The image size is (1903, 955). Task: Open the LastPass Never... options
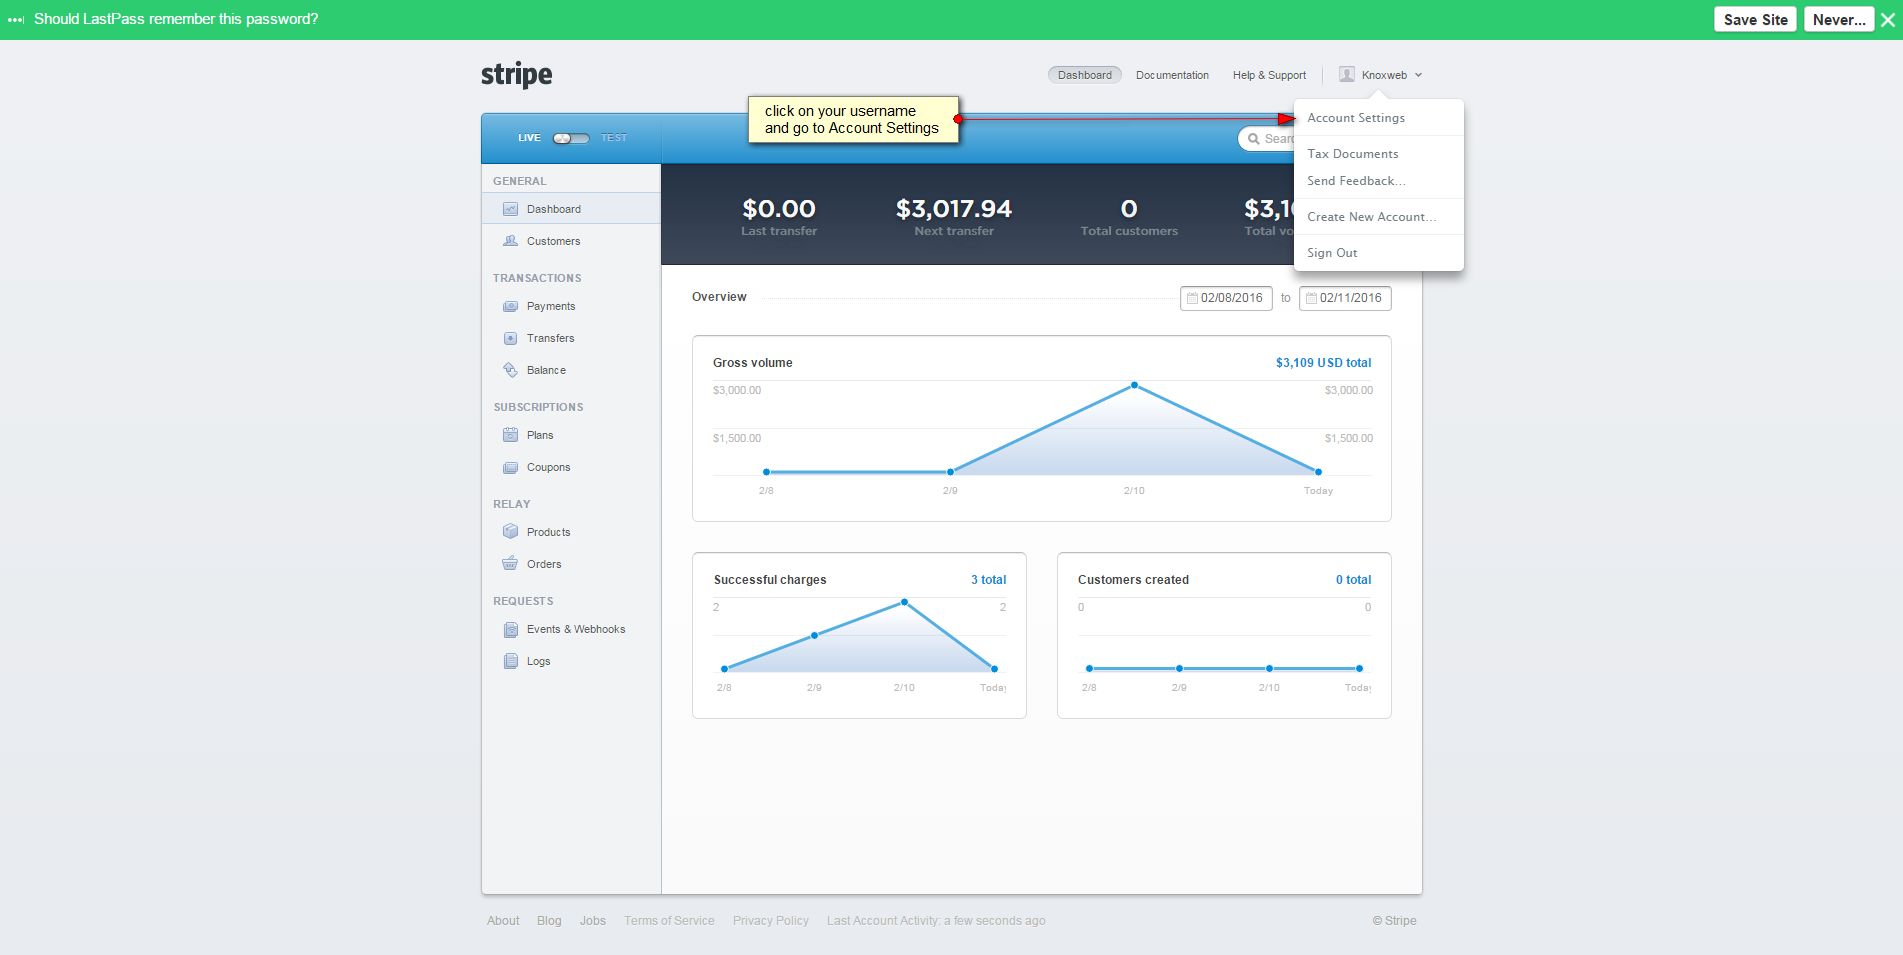[x=1839, y=19]
